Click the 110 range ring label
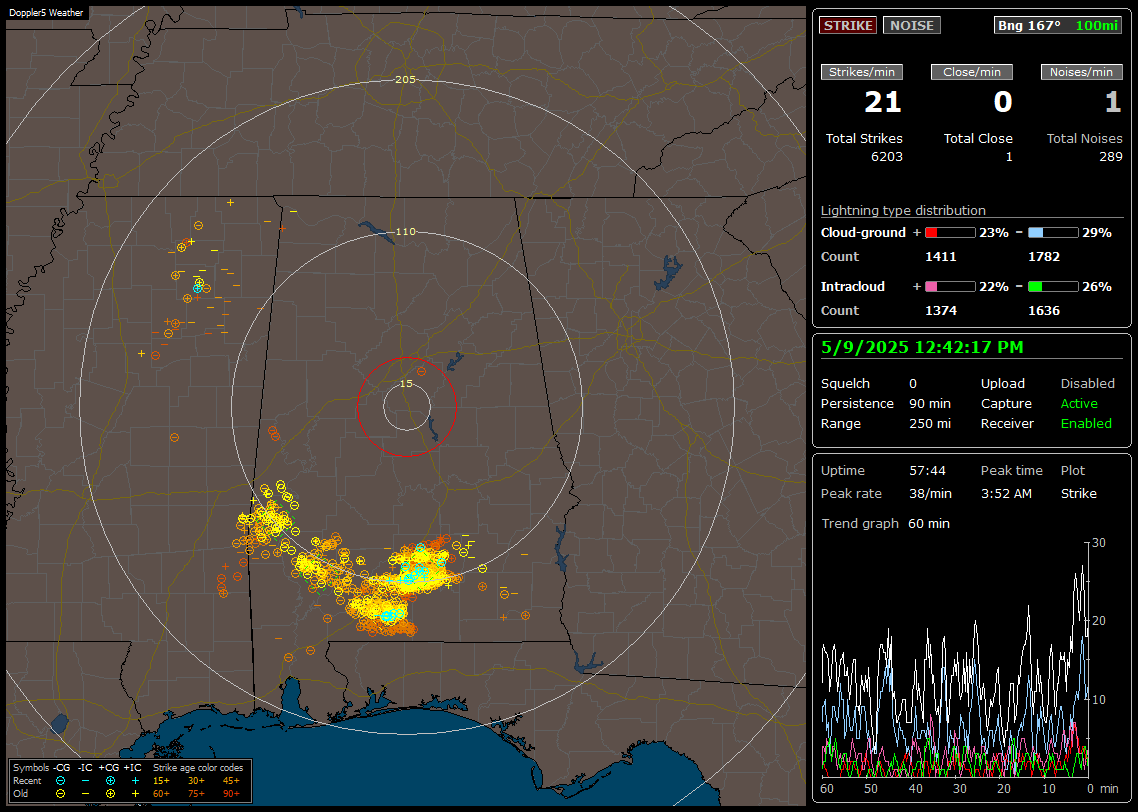This screenshot has width=1138, height=812. click(405, 232)
